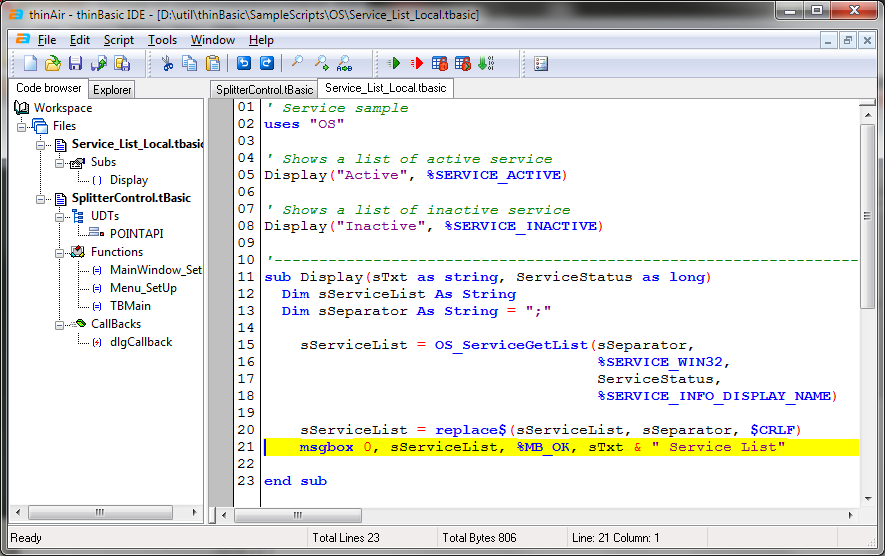This screenshot has height=556, width=885.
Task: Click the editor scroll-down arrow
Action: [868, 499]
